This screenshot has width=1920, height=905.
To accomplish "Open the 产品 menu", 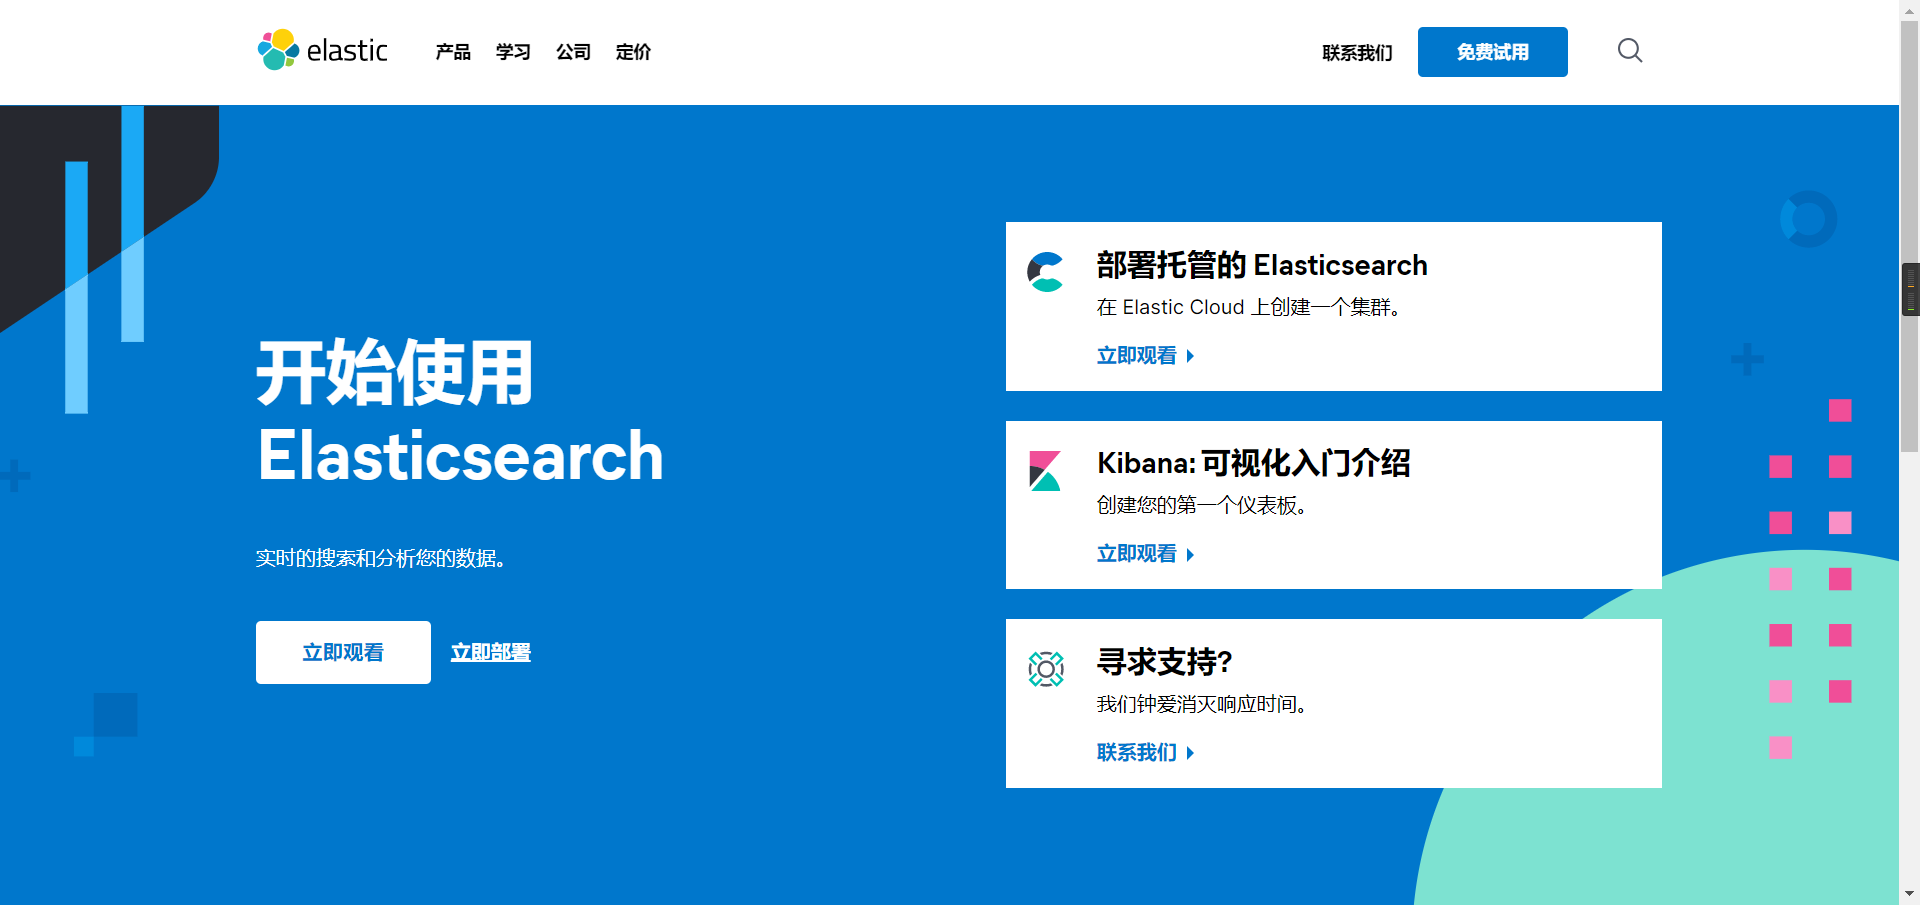I will pyautogui.click(x=453, y=52).
